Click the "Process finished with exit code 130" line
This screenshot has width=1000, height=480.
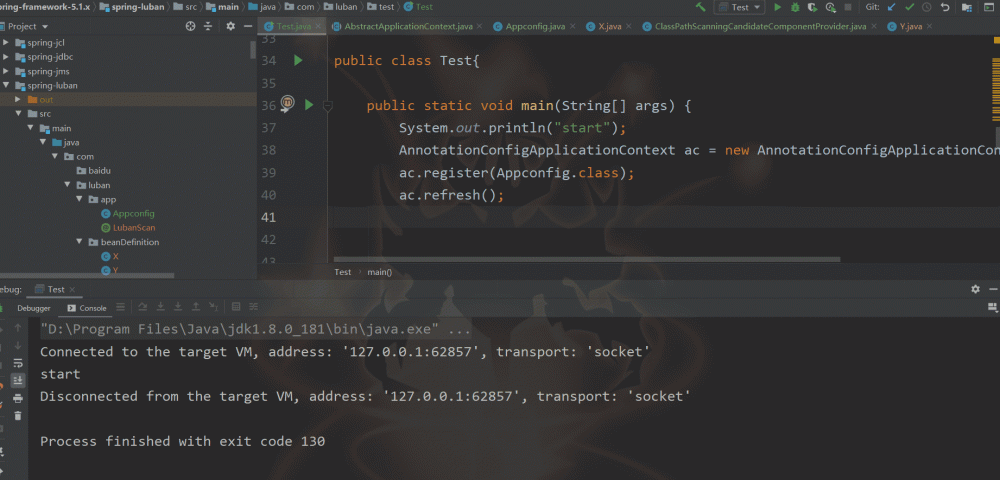[x=182, y=441]
